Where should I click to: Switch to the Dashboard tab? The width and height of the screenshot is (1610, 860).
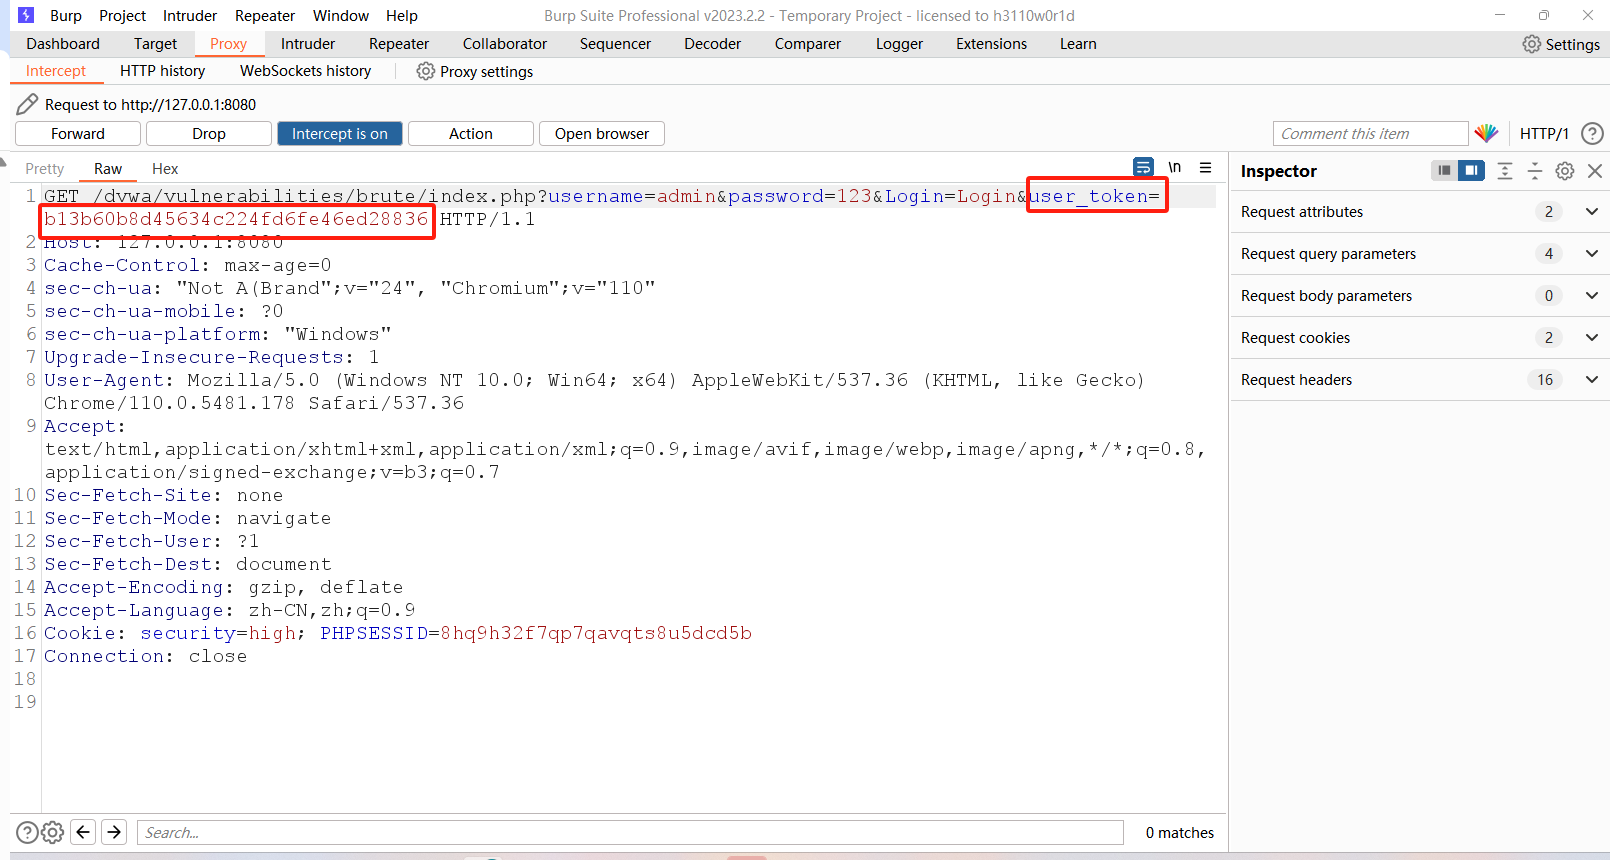(x=63, y=44)
